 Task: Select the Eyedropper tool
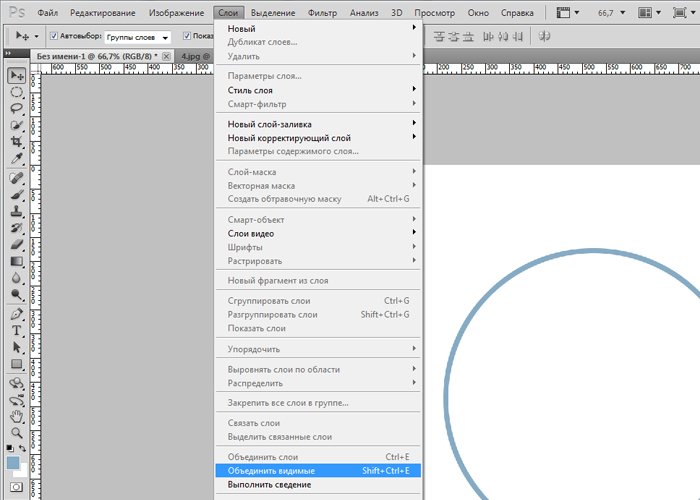pyautogui.click(x=17, y=159)
